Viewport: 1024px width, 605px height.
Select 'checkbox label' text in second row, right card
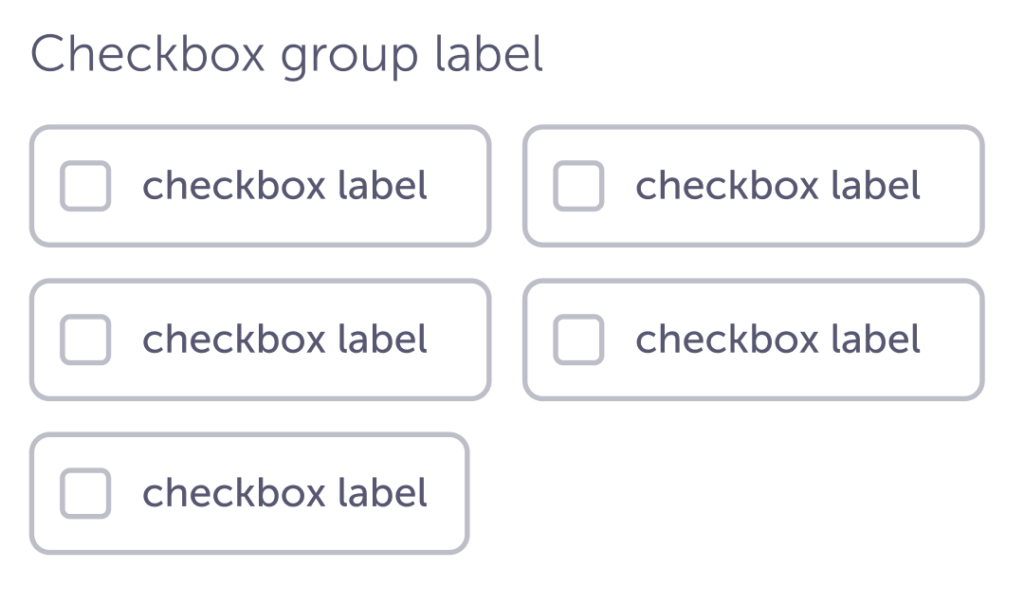point(778,340)
